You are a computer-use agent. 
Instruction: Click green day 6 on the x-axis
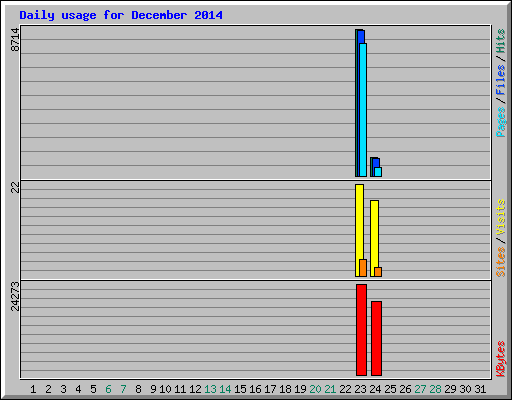[x=108, y=389]
